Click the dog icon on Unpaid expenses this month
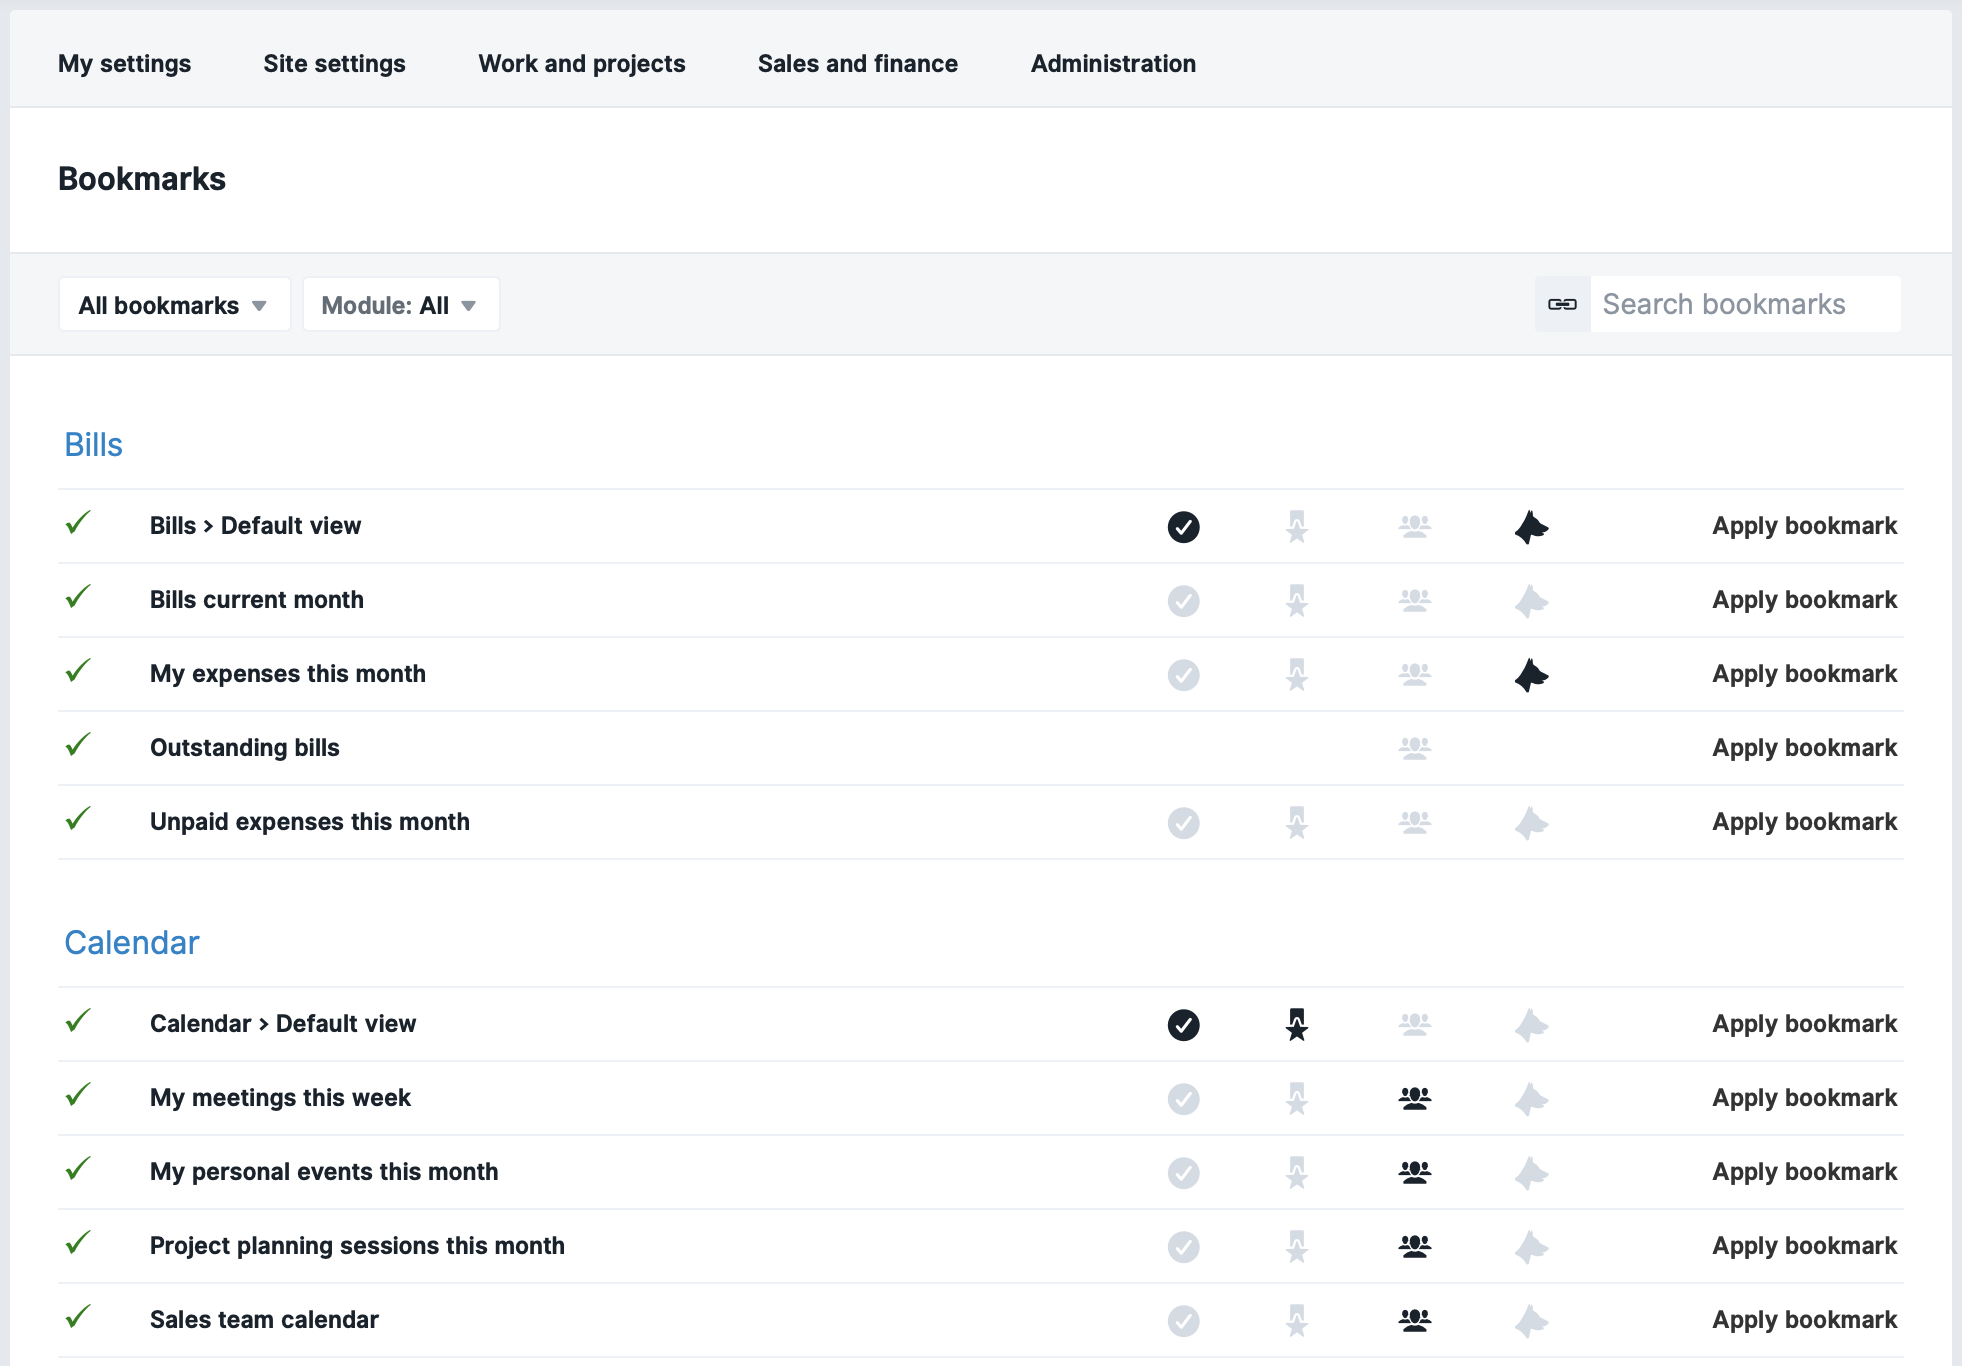The width and height of the screenshot is (1962, 1366). coord(1531,822)
